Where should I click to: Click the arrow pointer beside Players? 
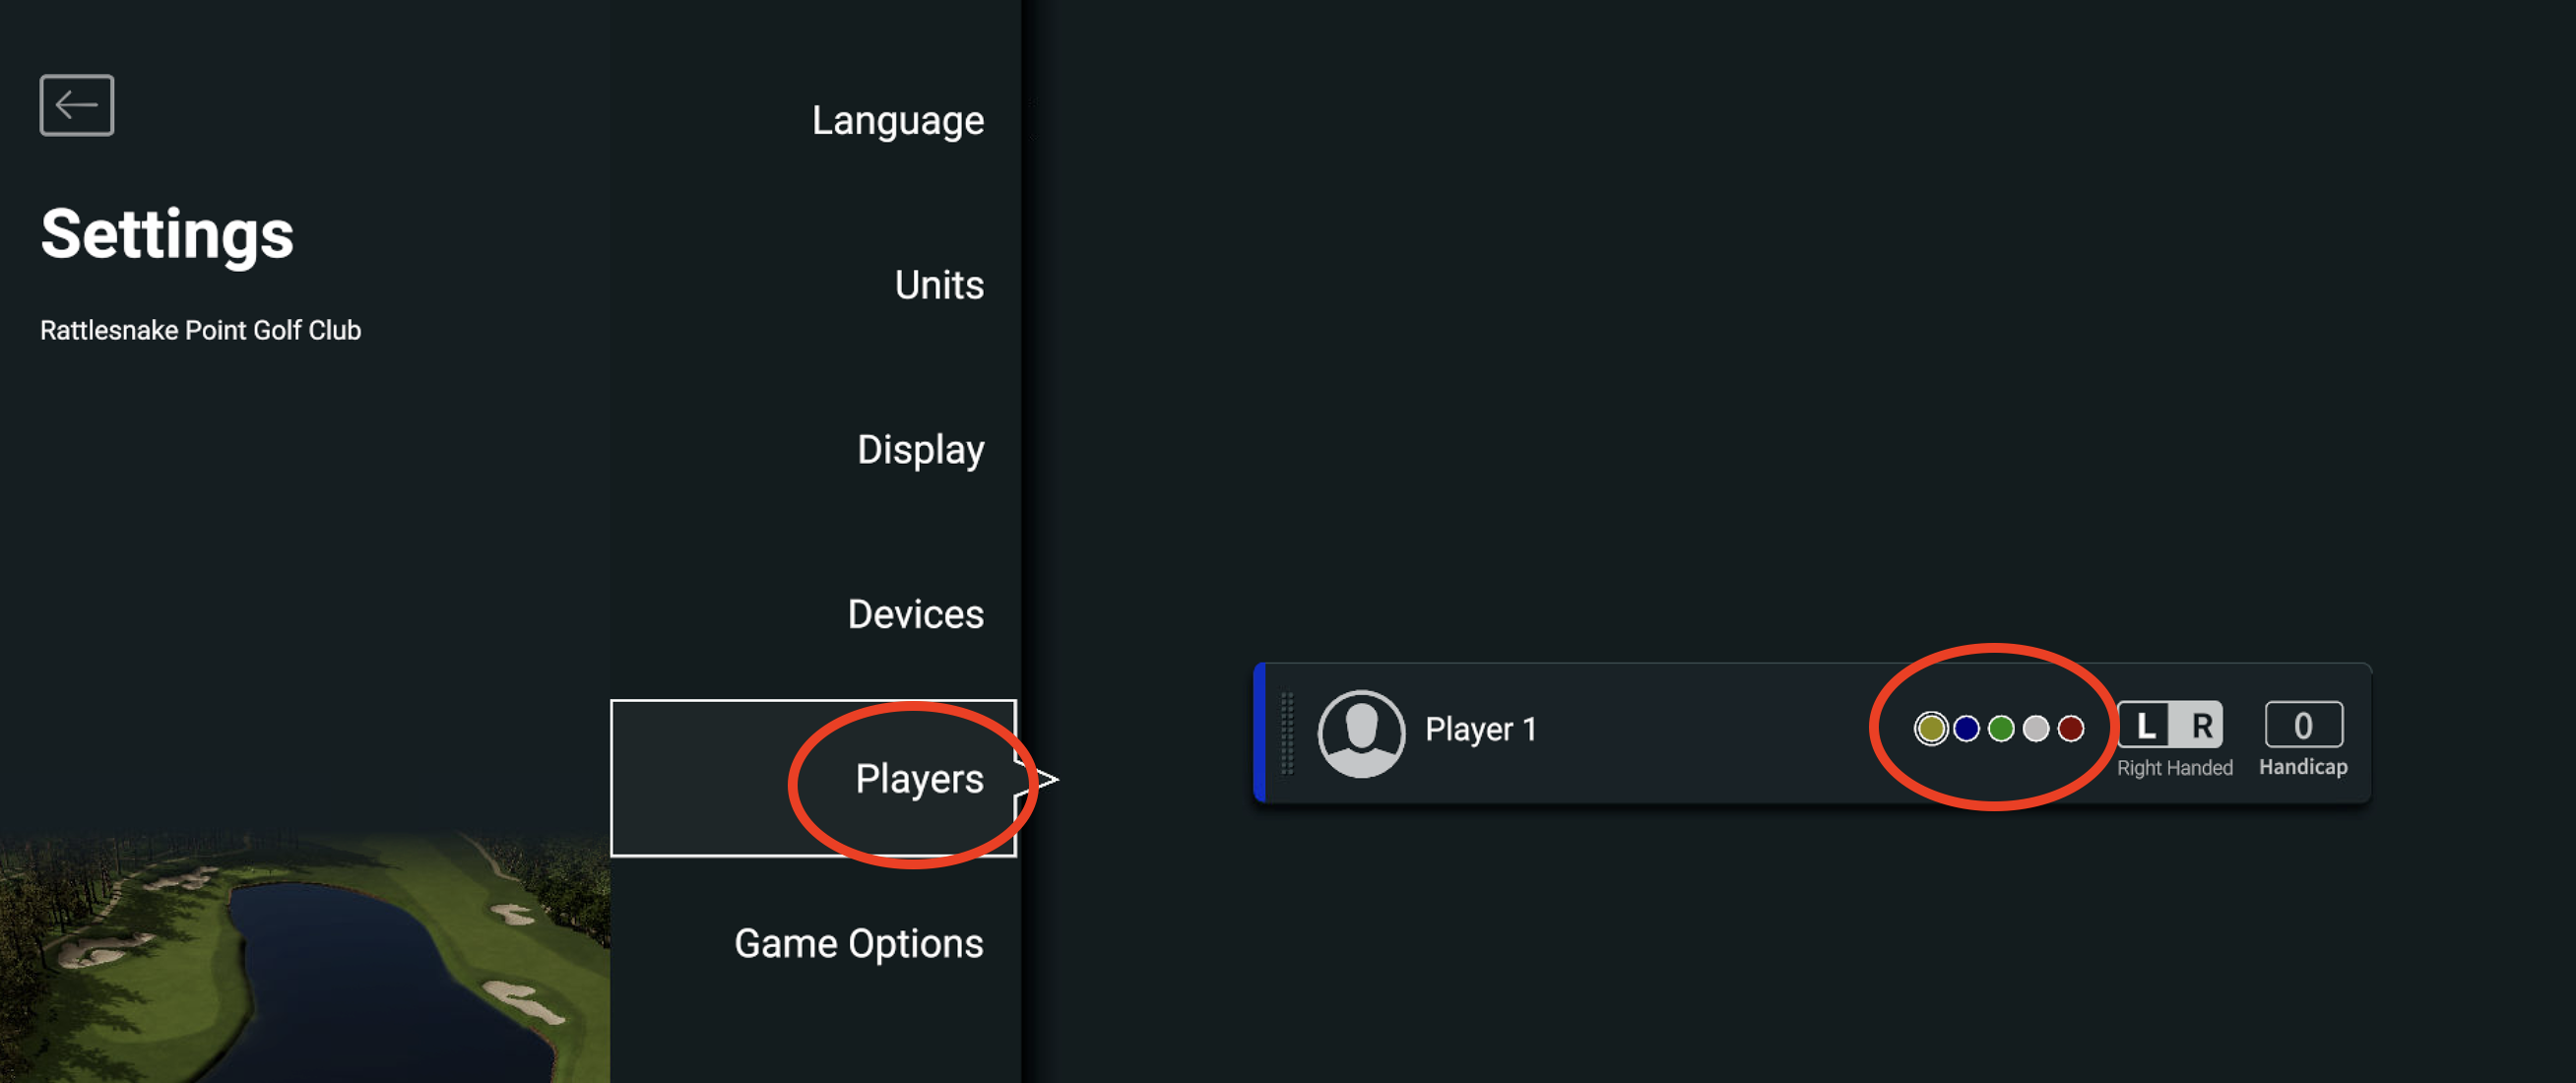point(1046,779)
